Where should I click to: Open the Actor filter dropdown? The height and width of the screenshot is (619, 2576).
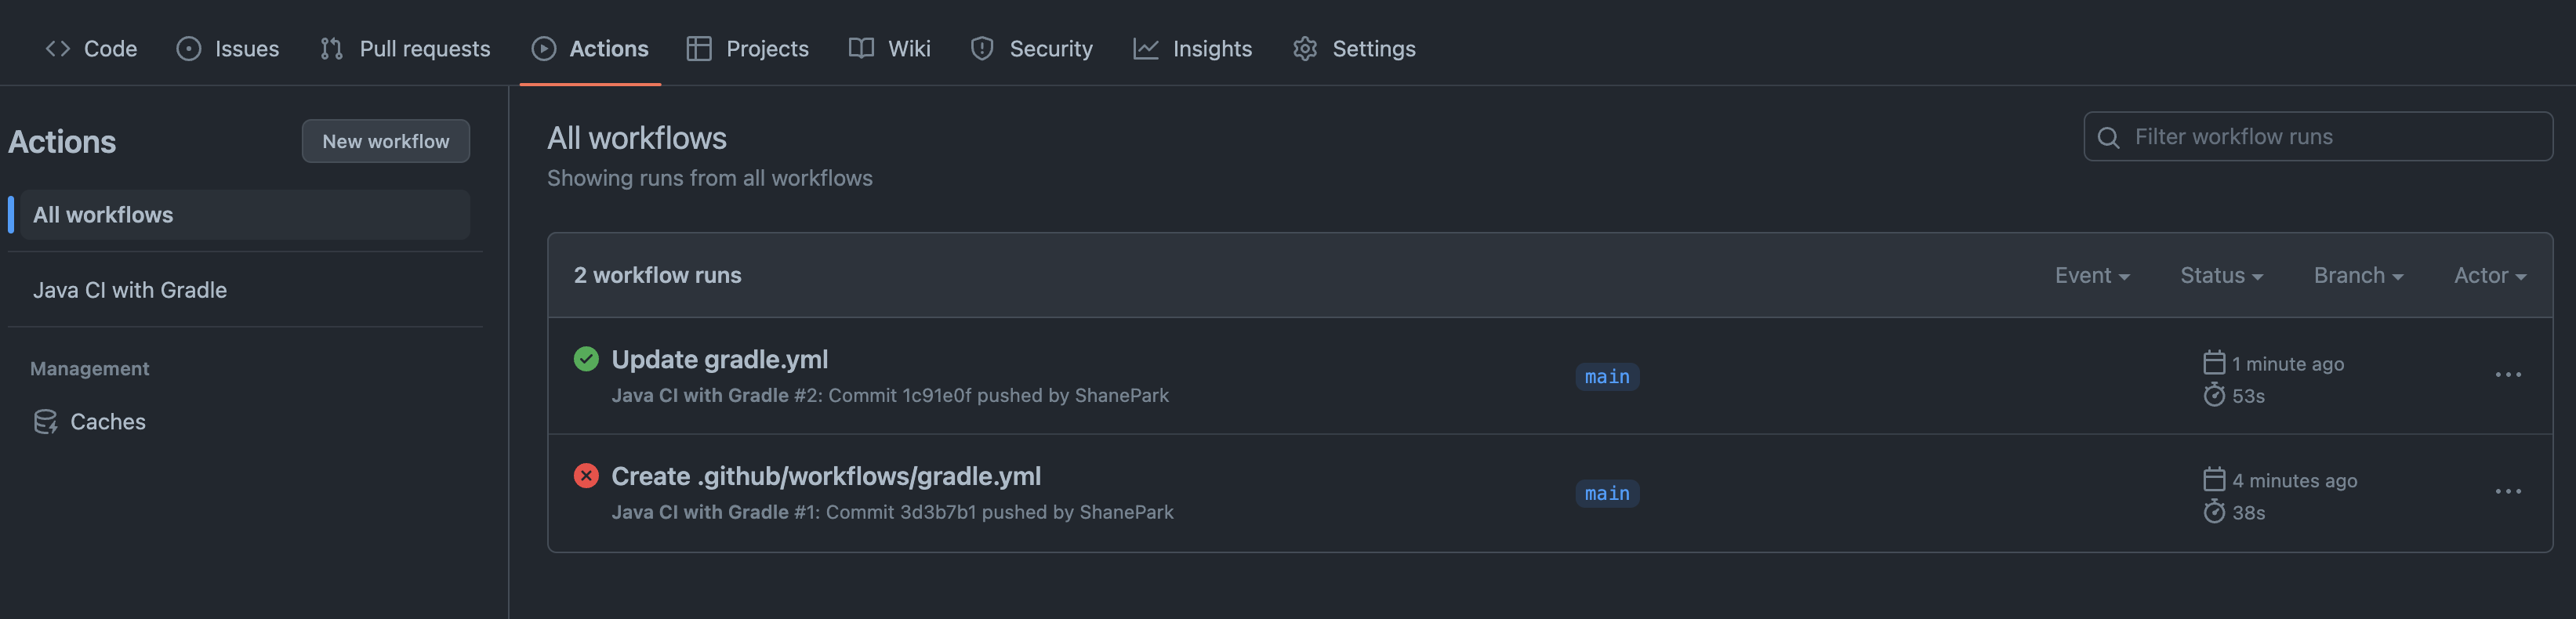click(2489, 276)
